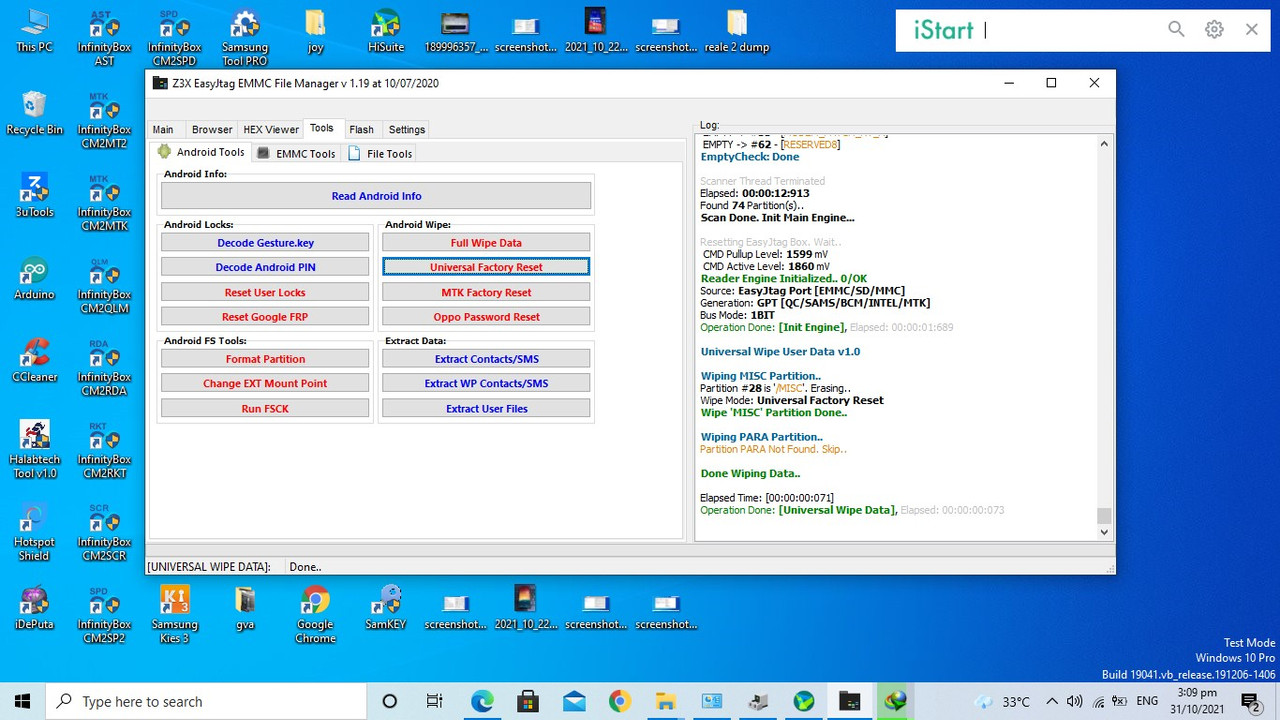Image resolution: width=1280 pixels, height=720 pixels.
Task: Click Read Android Info button
Action: (376, 196)
